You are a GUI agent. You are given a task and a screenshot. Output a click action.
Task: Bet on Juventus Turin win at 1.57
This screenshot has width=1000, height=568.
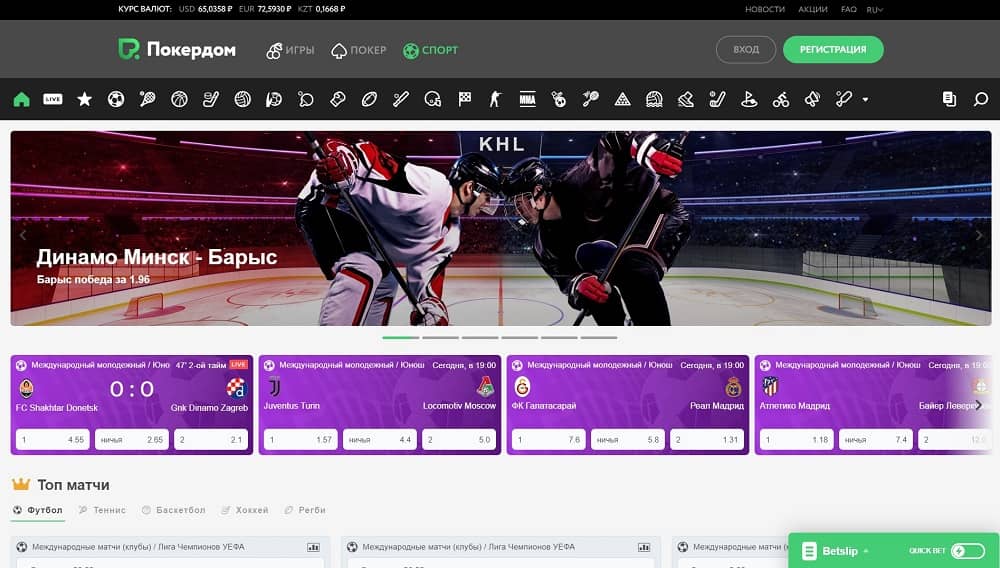click(299, 439)
